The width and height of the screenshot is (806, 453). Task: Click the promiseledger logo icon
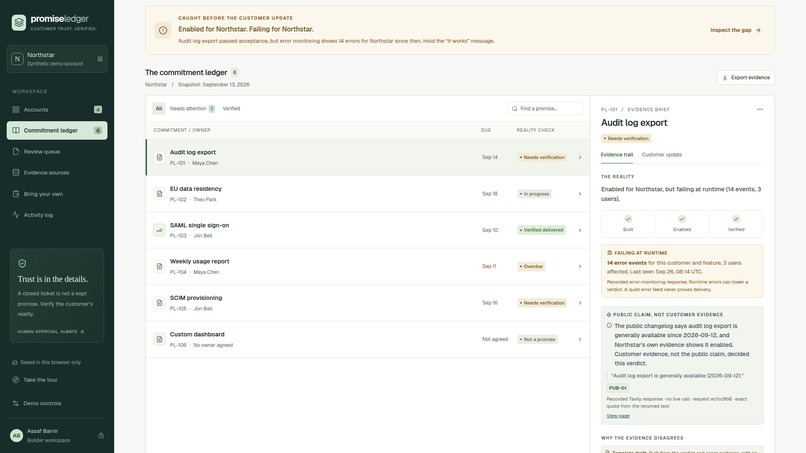(19, 23)
